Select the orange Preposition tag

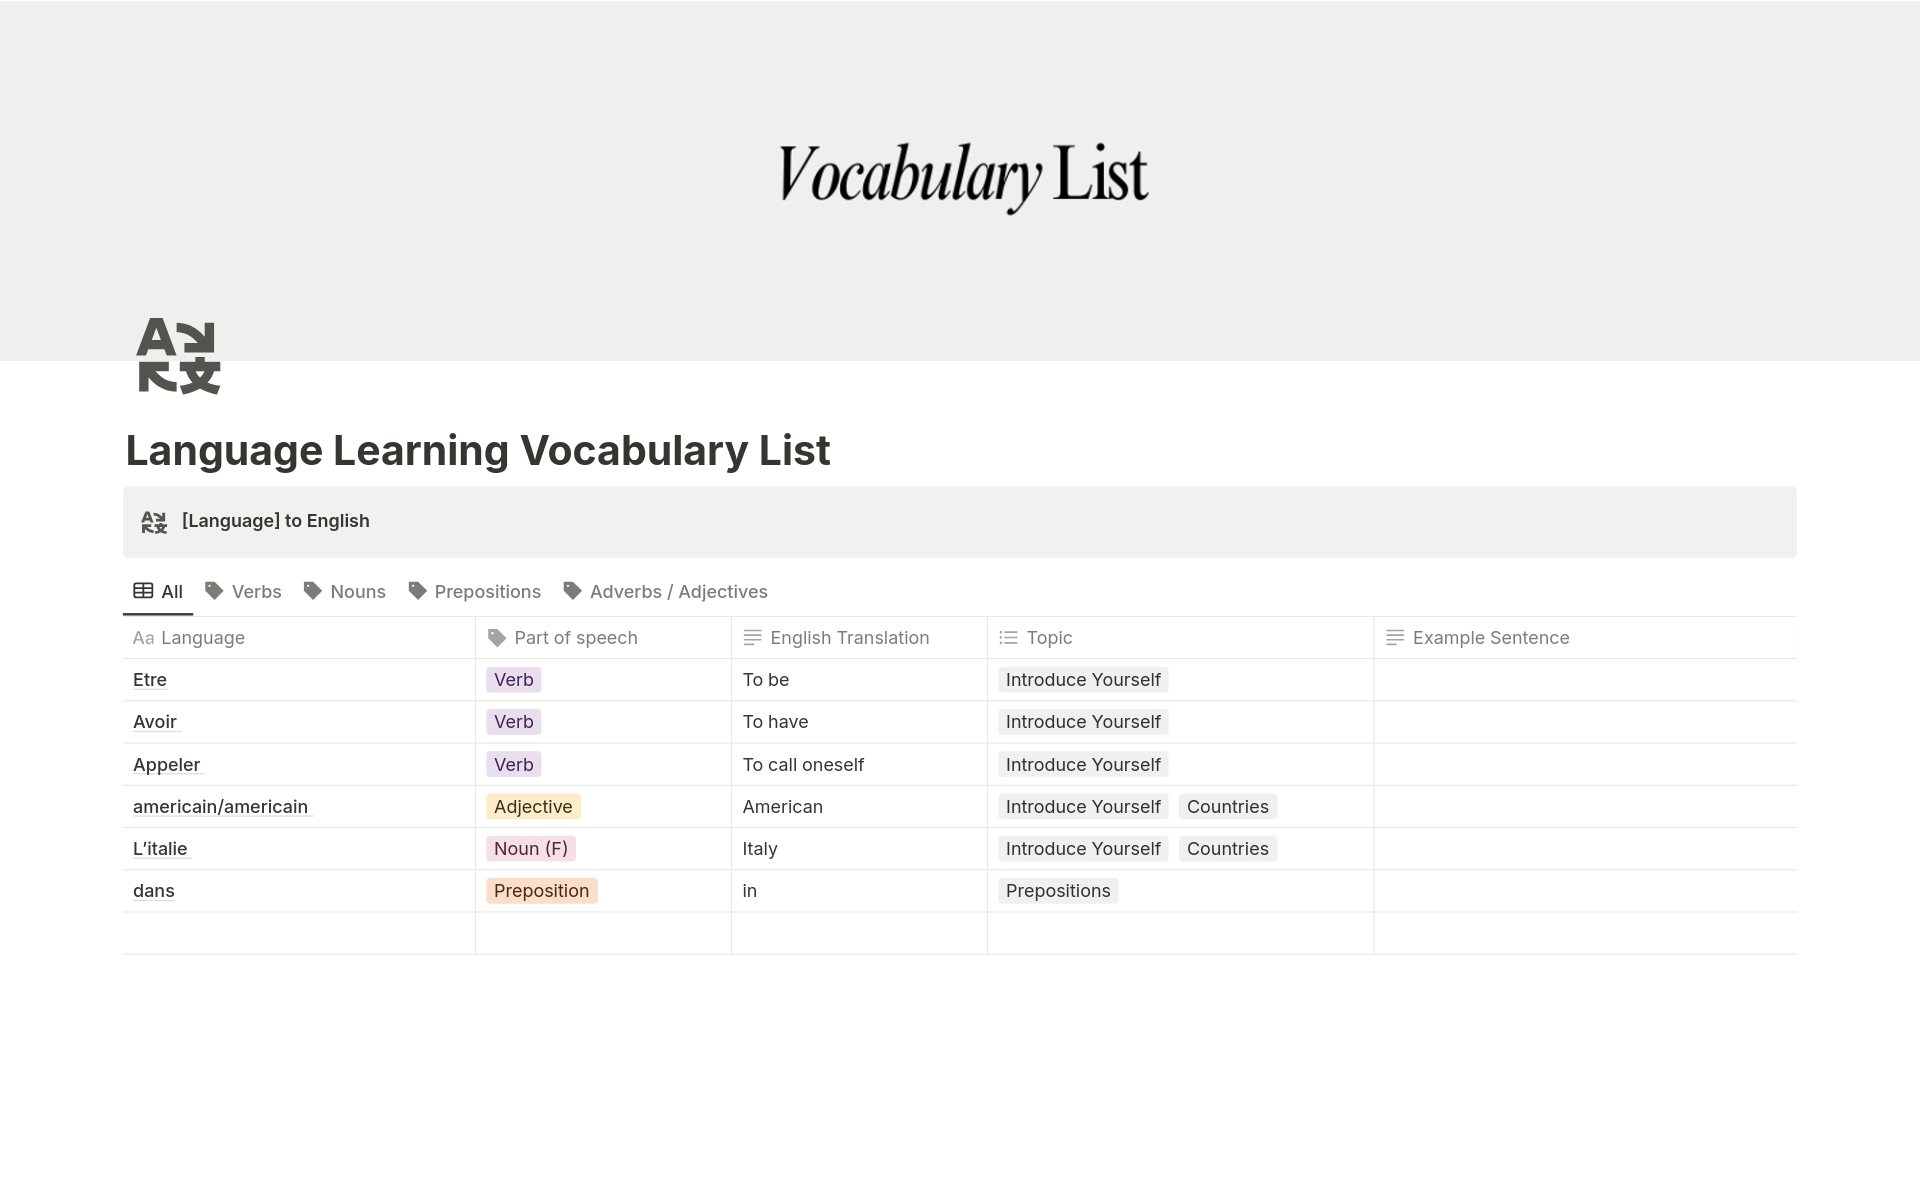click(x=541, y=891)
